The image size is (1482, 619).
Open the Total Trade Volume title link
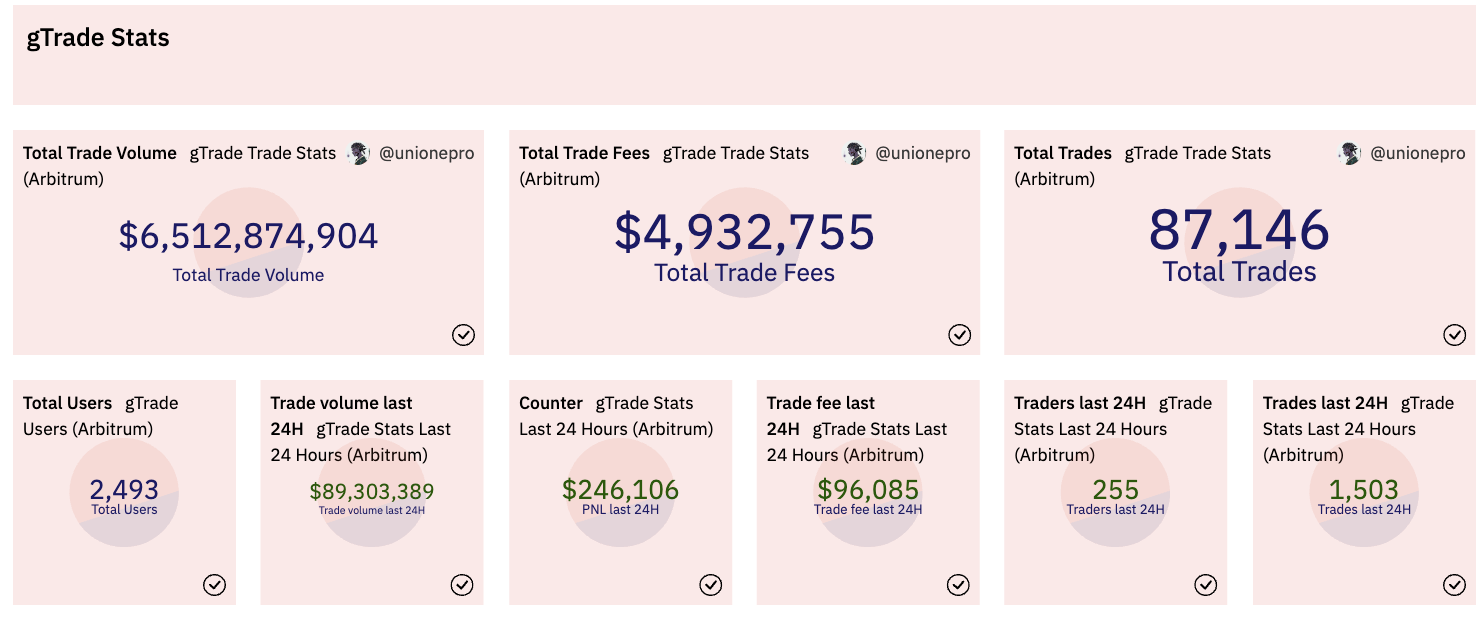pos(99,154)
